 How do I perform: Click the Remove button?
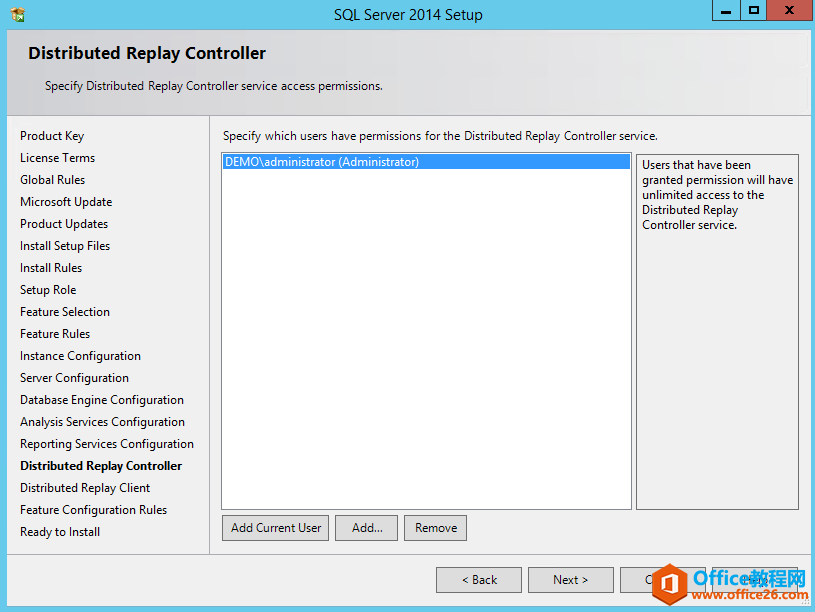click(436, 528)
